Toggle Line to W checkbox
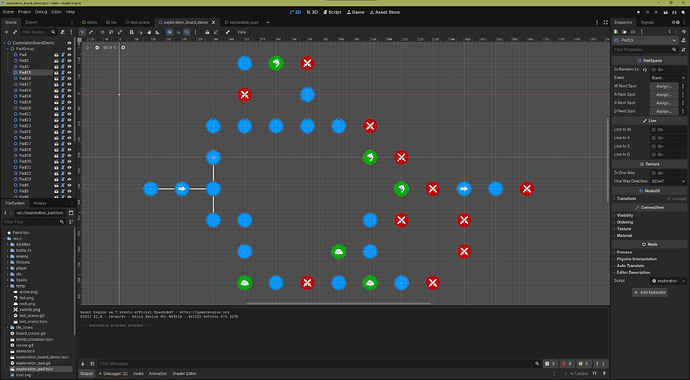This screenshot has width=690, height=380. pos(653,130)
